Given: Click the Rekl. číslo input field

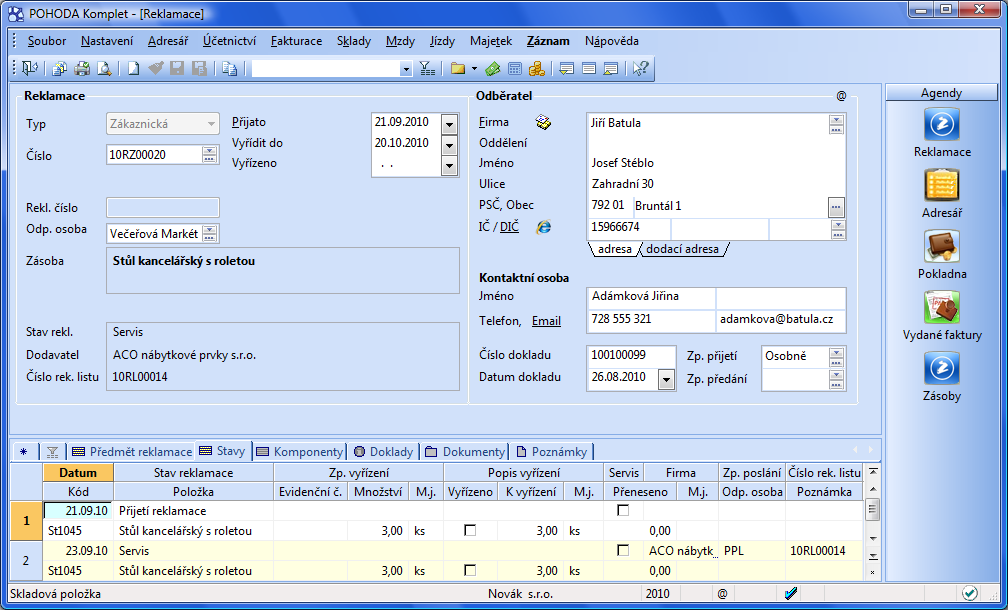Looking at the screenshot, I should 163,208.
